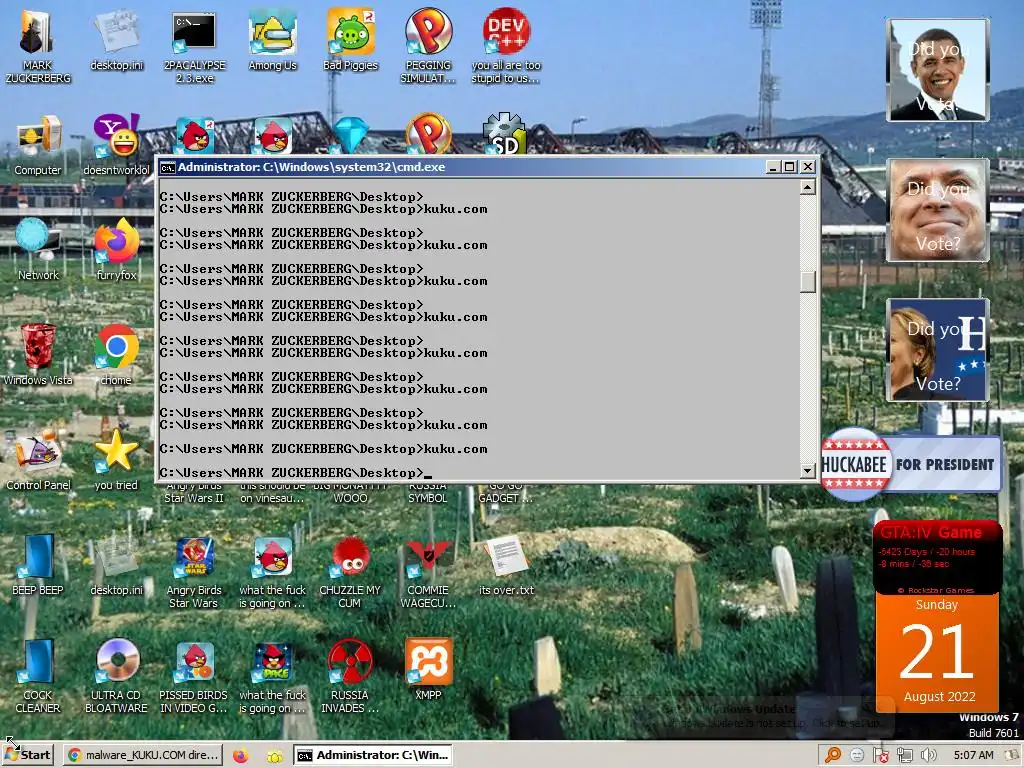Launch PISSED BIRDS IN VIDEO G... shortcut
Screen dimensions: 1024x768
point(194,675)
